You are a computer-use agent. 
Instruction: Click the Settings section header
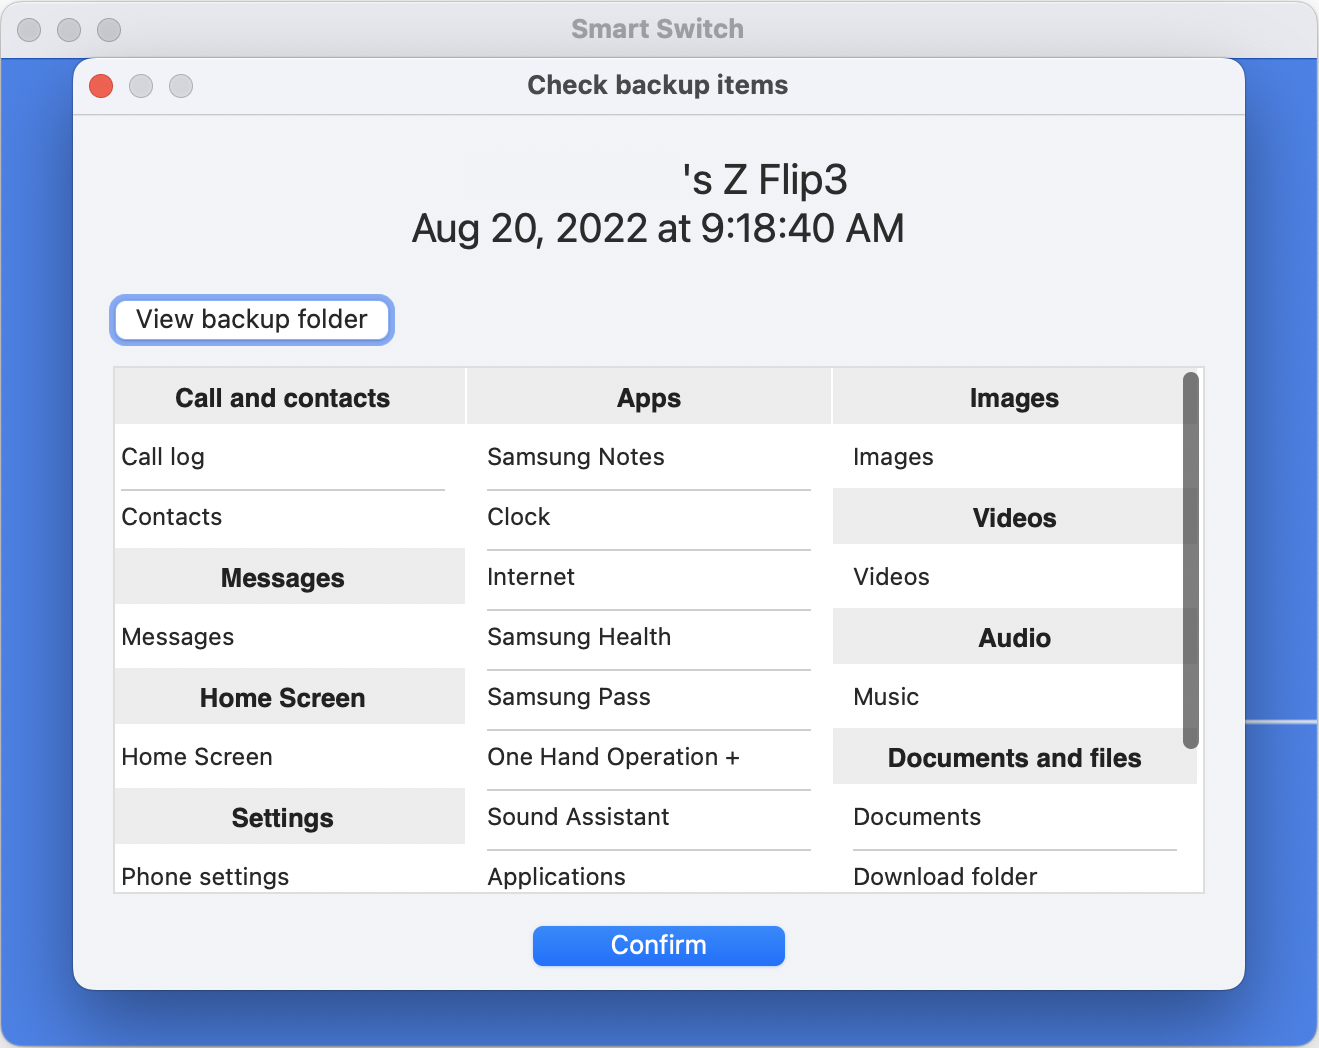(x=290, y=817)
